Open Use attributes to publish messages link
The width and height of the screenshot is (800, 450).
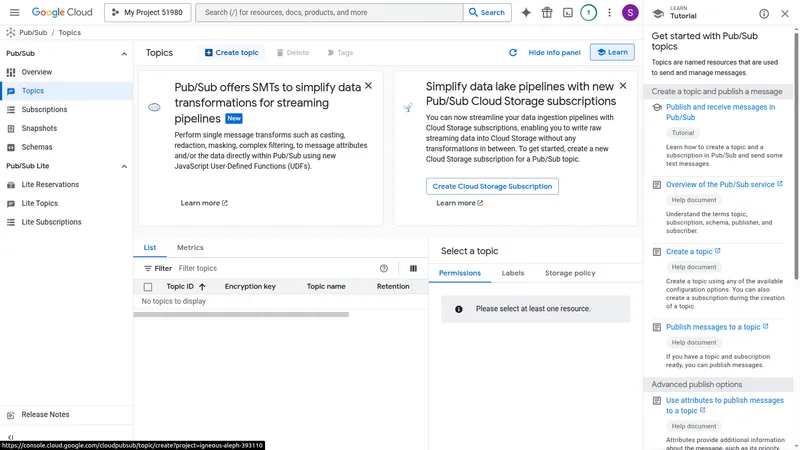click(724, 406)
